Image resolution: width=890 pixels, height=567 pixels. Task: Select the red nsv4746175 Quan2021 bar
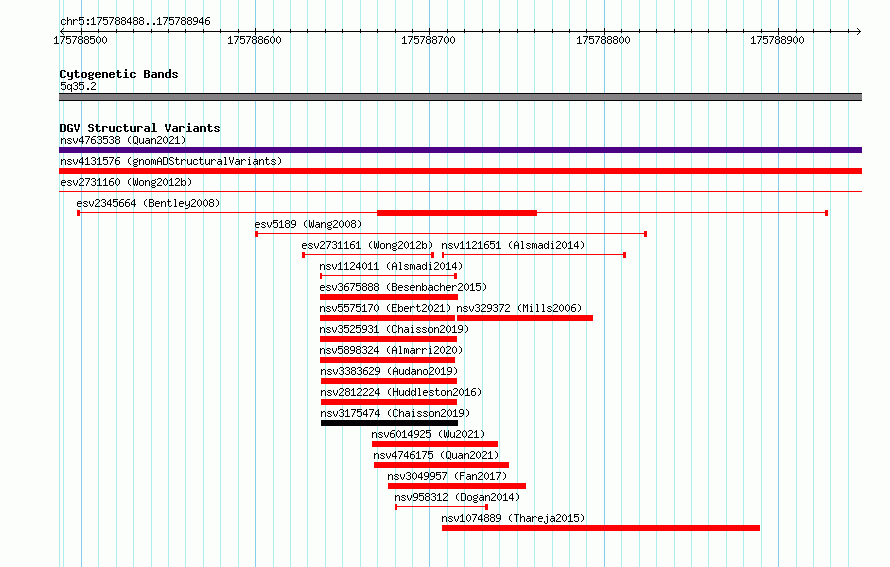pos(442,465)
